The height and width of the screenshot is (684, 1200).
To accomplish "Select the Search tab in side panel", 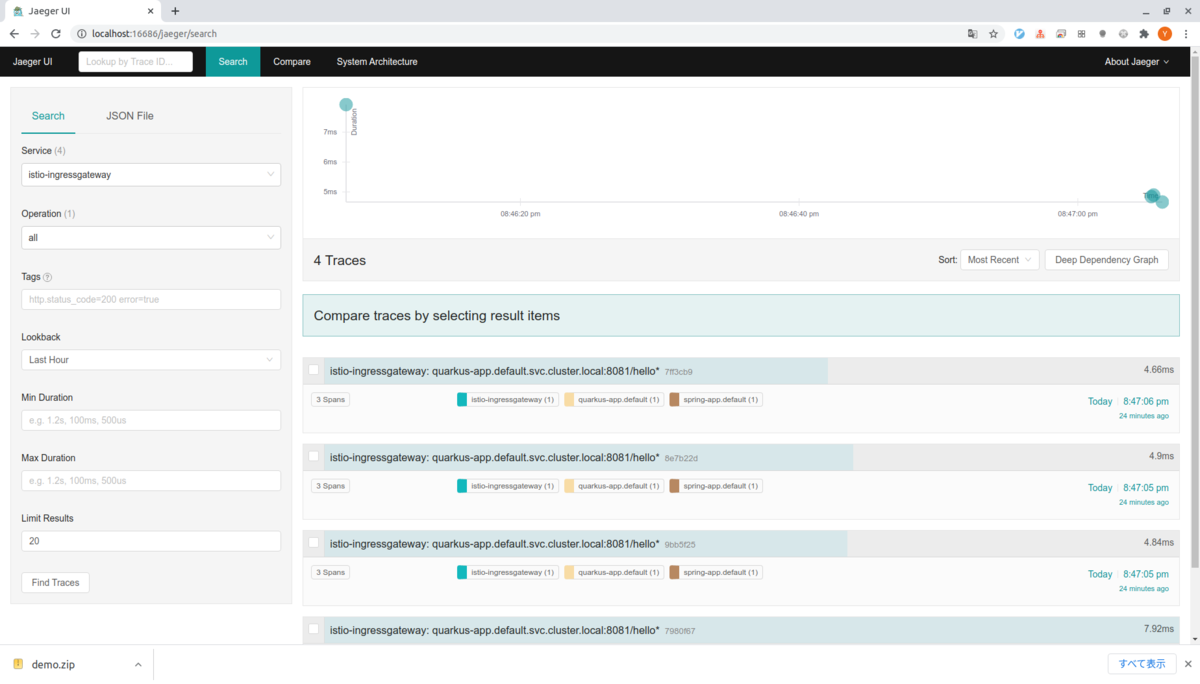I will point(48,116).
